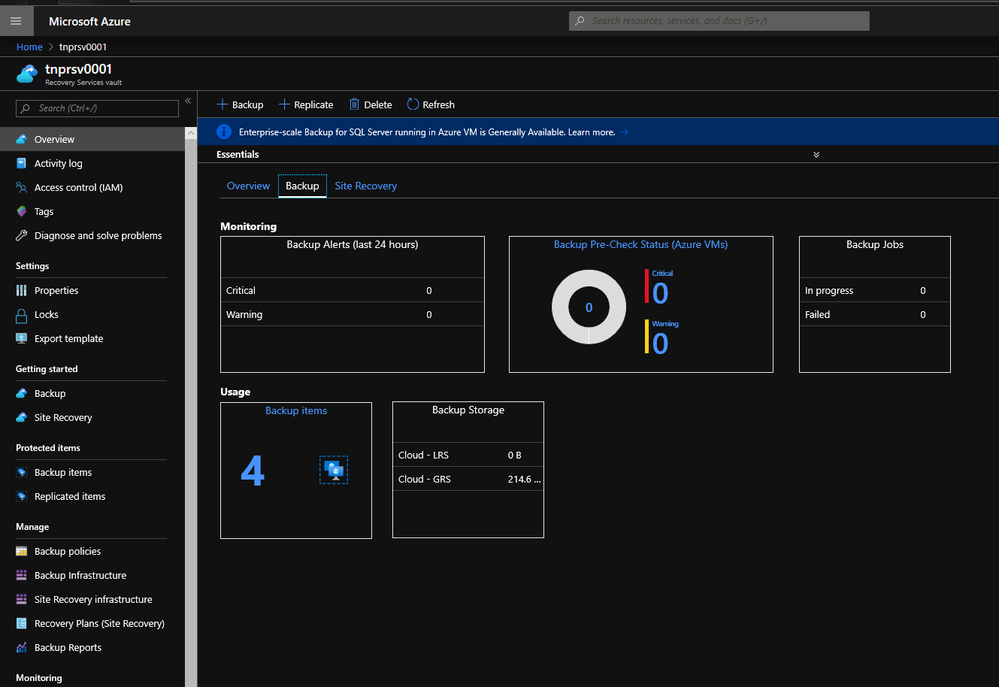This screenshot has width=999, height=687.
Task: Click Warning count in Pre-Check Status
Action: tap(660, 344)
